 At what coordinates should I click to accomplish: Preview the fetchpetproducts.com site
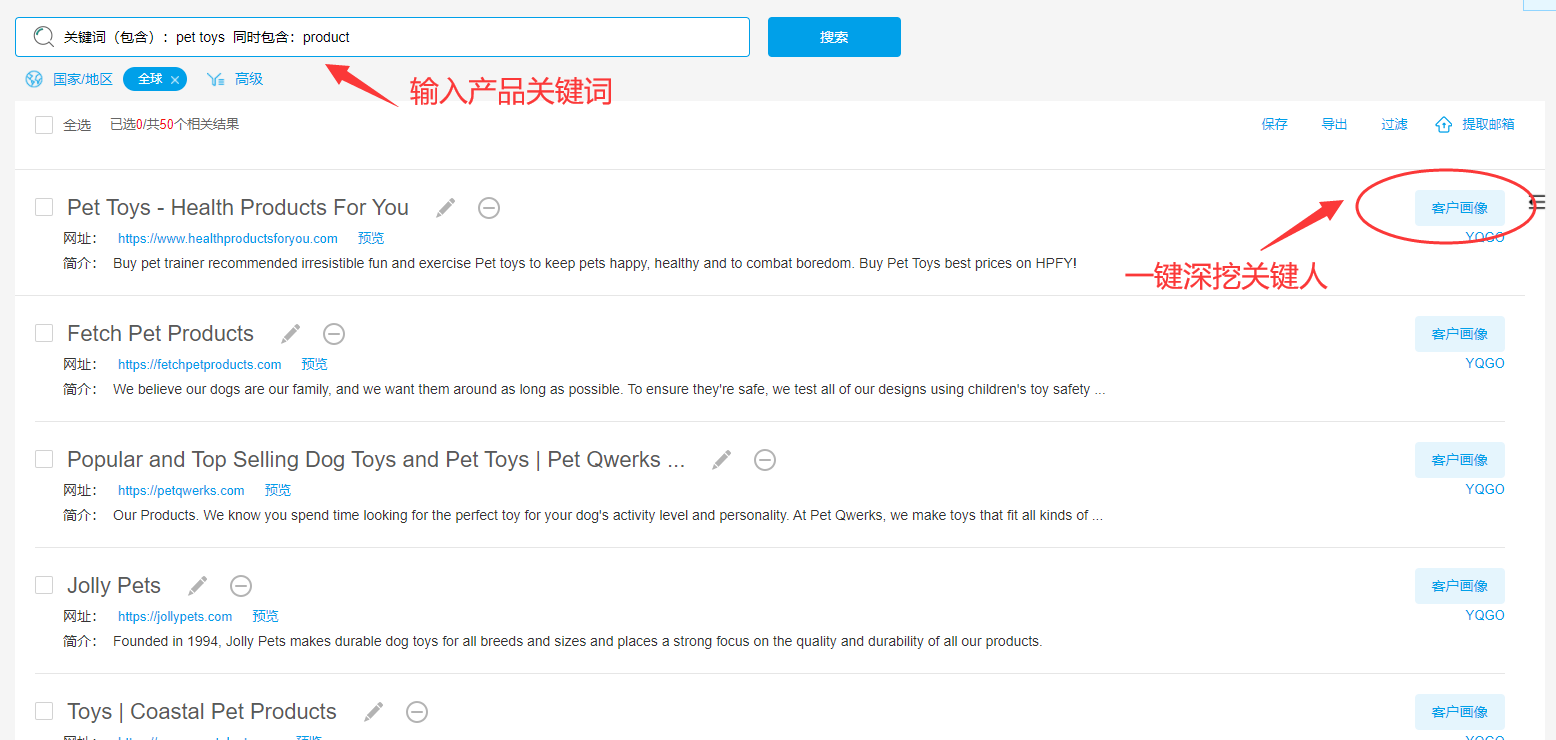[314, 364]
